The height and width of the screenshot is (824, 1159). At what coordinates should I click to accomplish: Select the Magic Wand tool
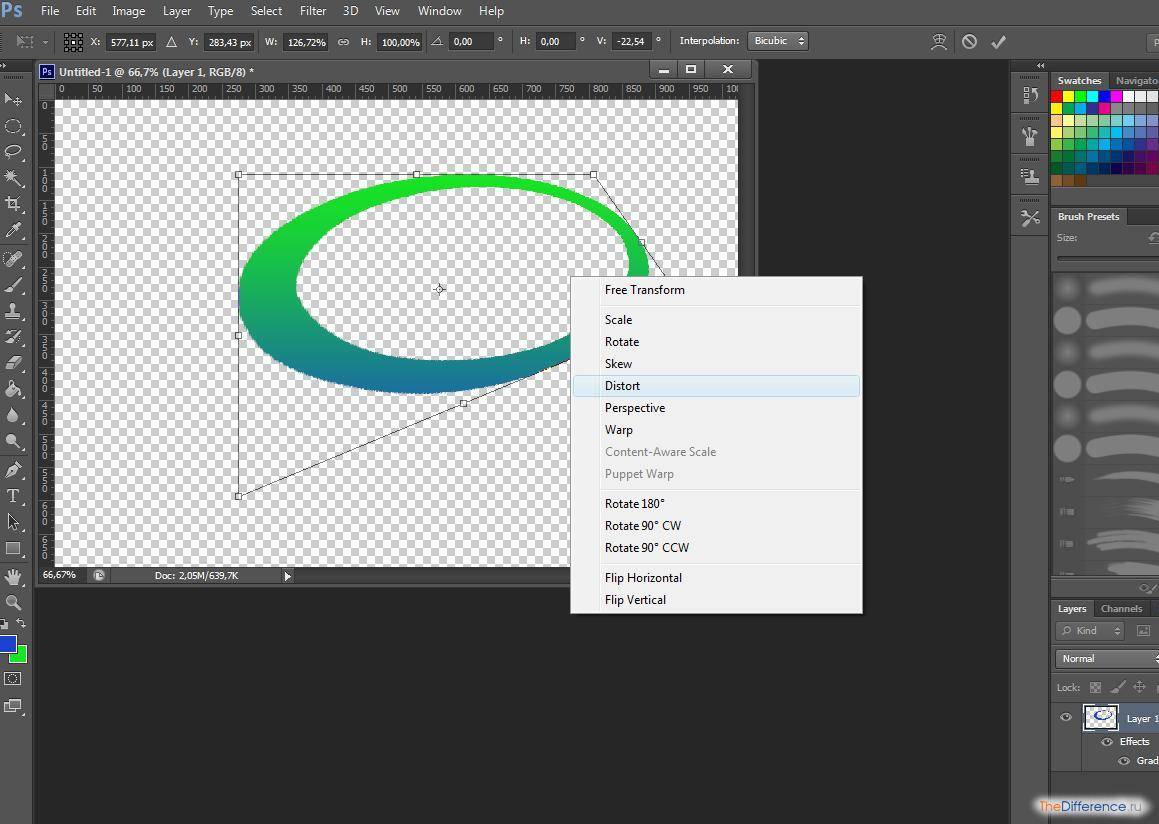point(13,178)
